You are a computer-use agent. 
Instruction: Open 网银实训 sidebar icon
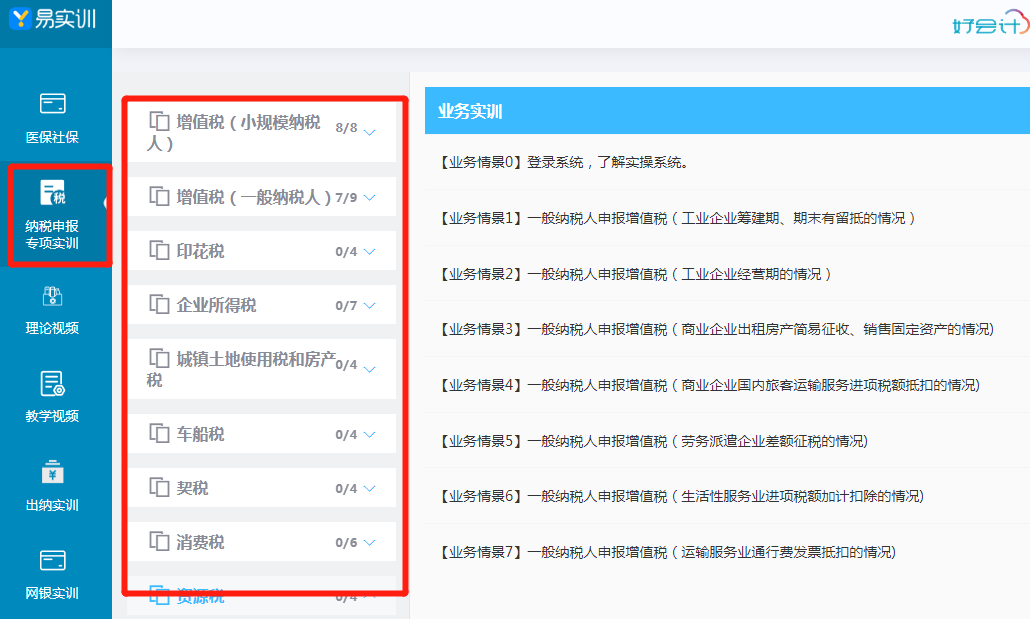click(x=53, y=561)
